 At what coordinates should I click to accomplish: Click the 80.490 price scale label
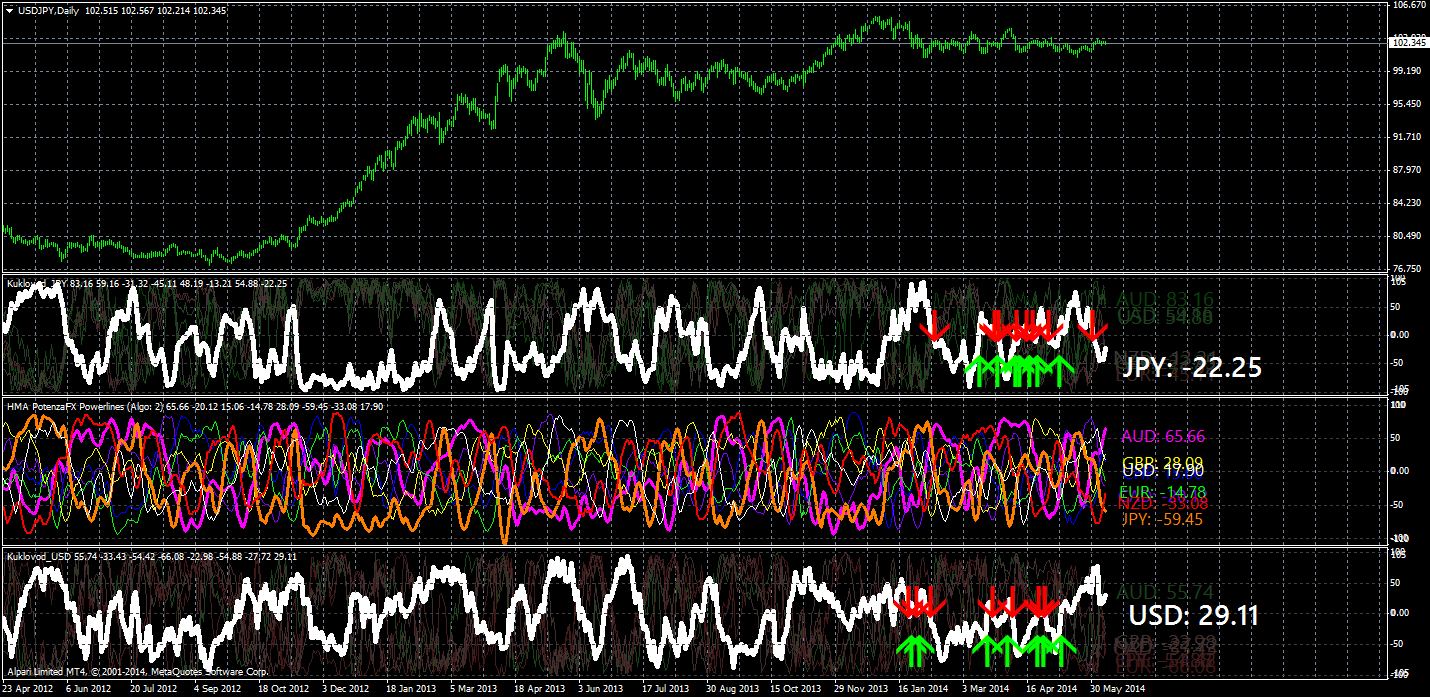(x=1406, y=236)
